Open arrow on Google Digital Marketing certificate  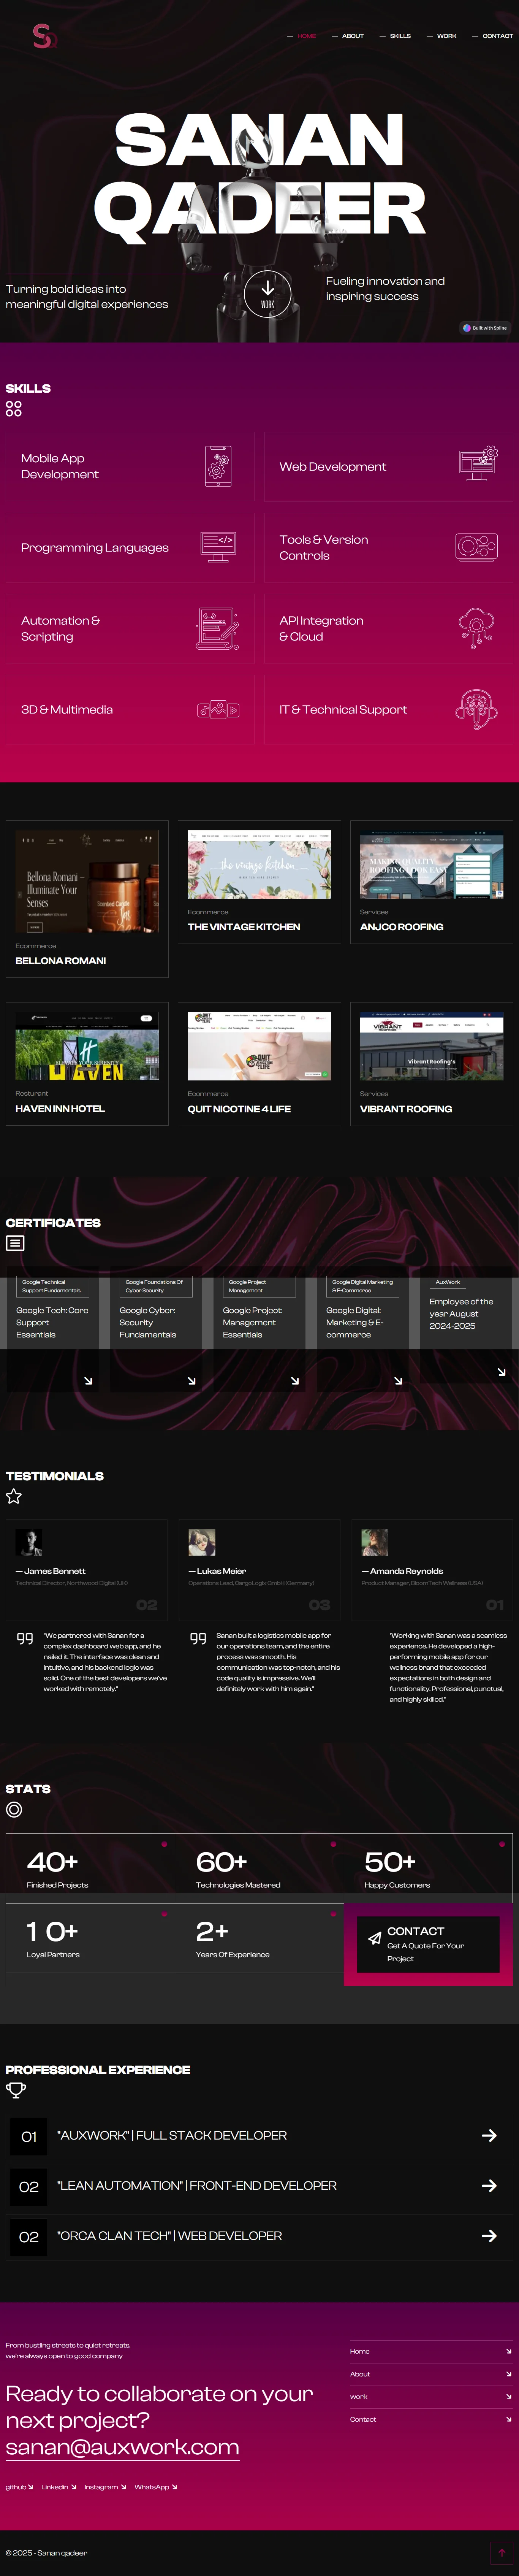point(398,1381)
